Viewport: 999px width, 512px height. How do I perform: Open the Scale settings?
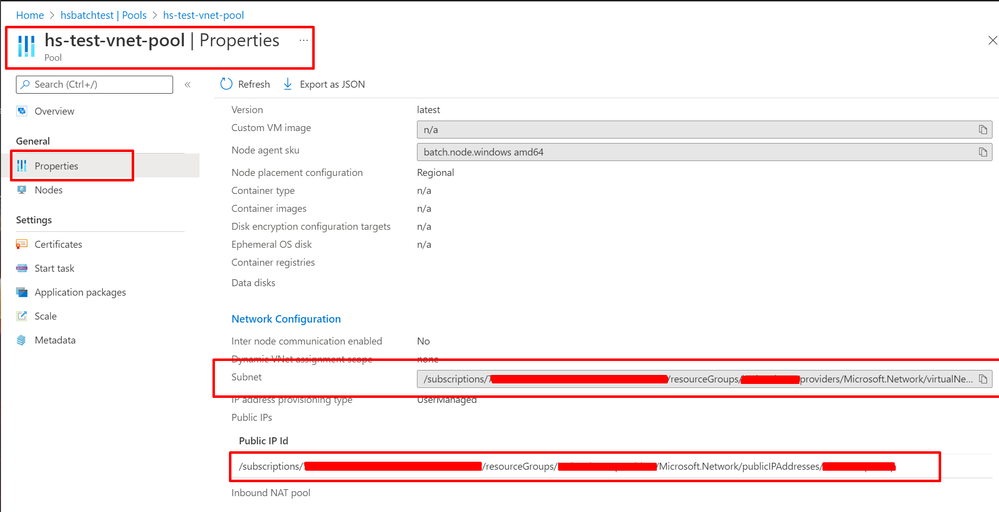tap(45, 316)
